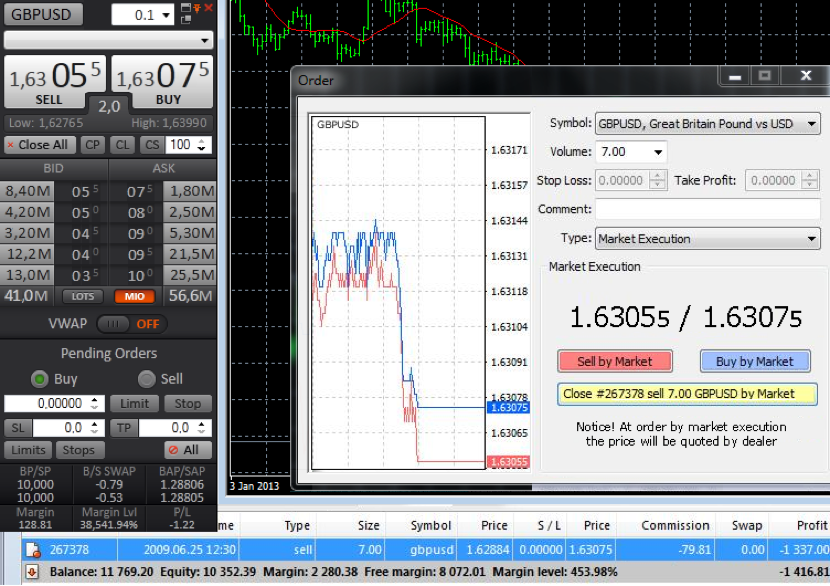Open the Symbol dropdown in Order dialog
830x586 pixels.
[x=811, y=124]
